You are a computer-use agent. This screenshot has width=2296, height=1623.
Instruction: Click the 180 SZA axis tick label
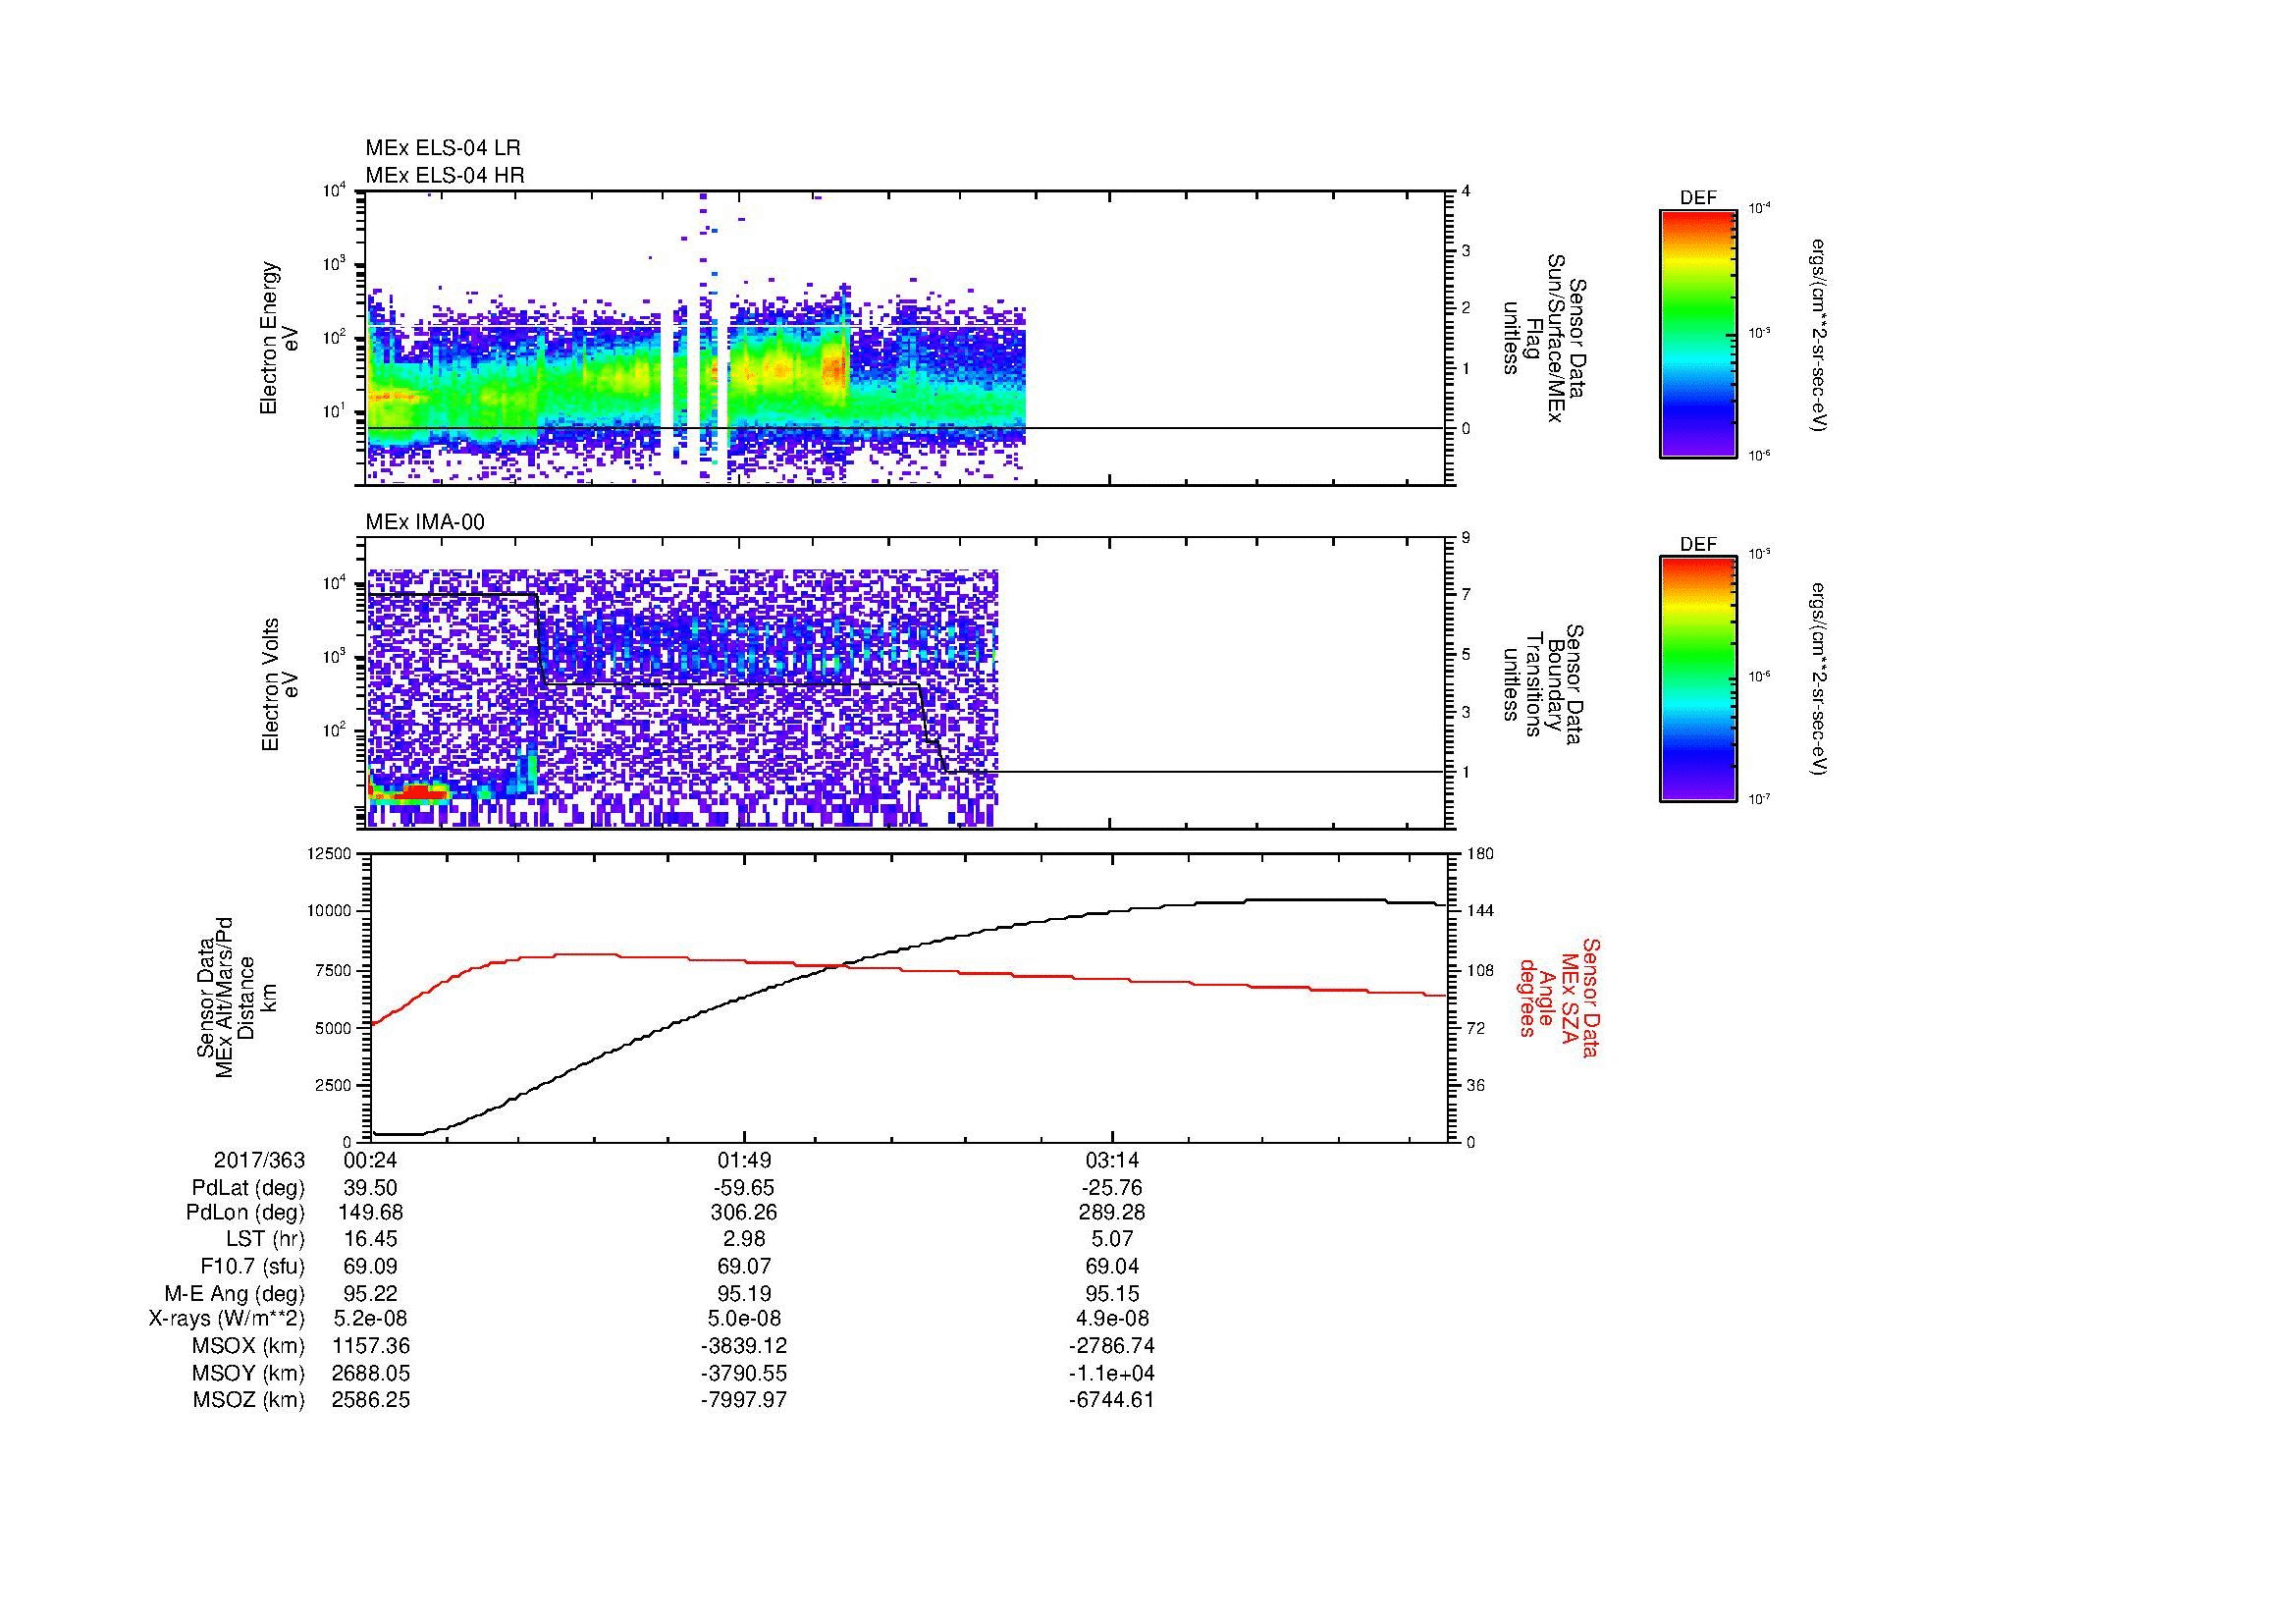point(1481,853)
